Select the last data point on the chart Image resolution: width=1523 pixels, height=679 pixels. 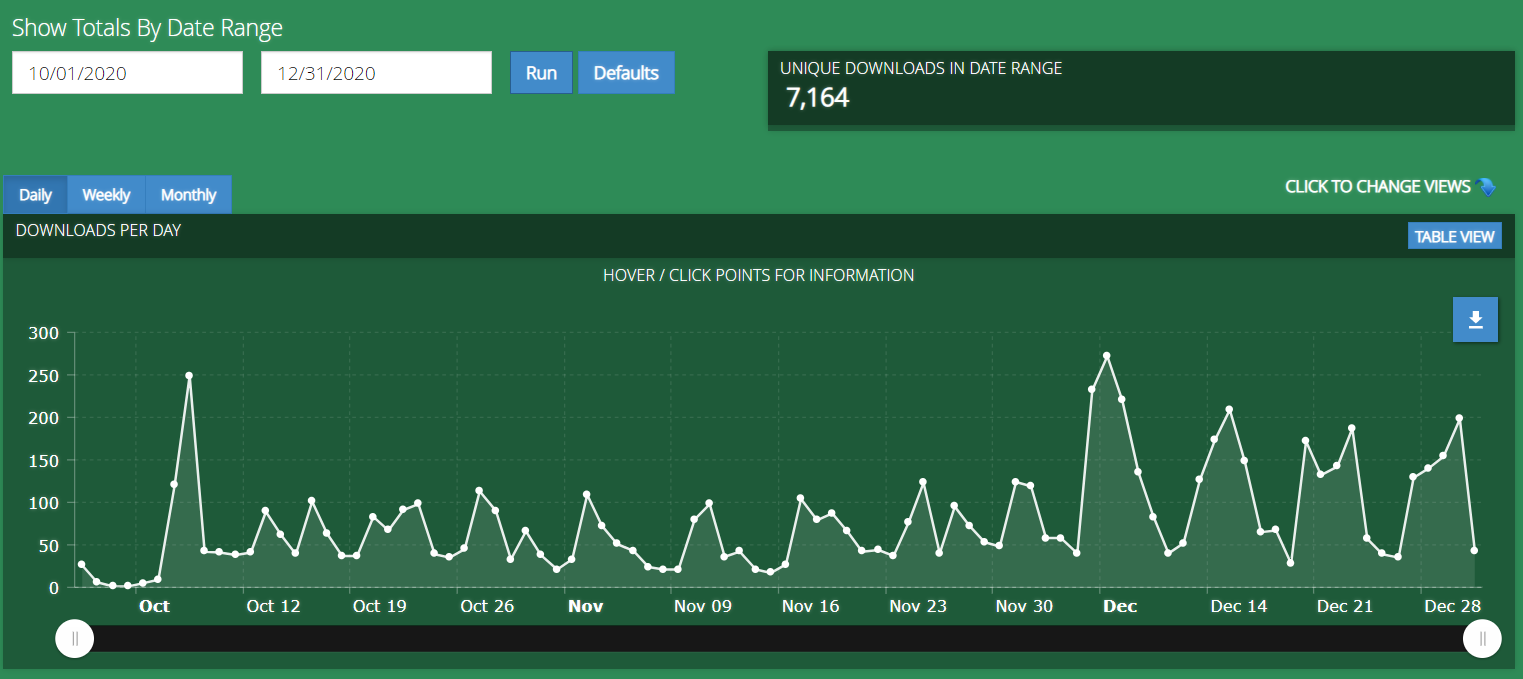click(x=1475, y=550)
